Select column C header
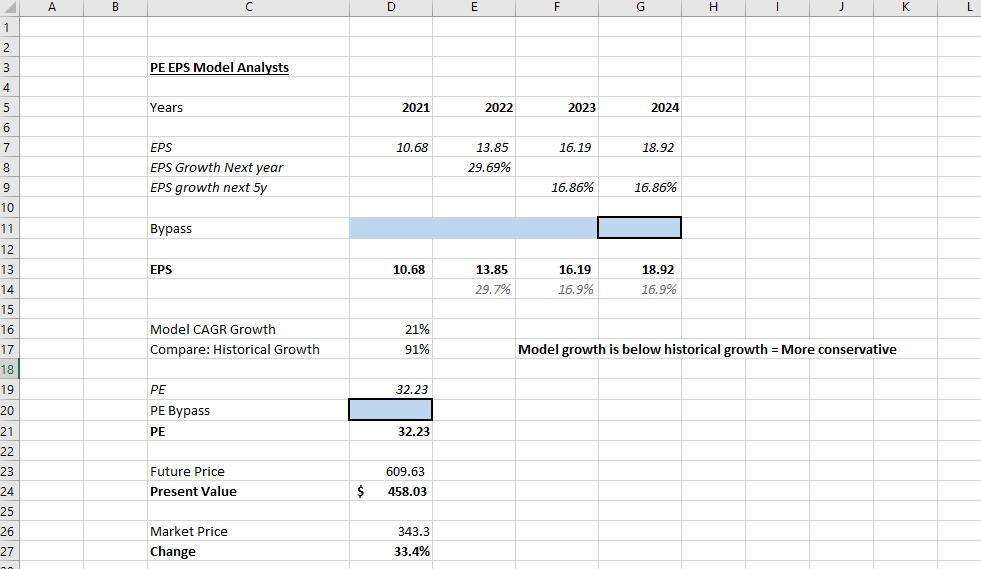The image size is (981, 569). (x=248, y=8)
